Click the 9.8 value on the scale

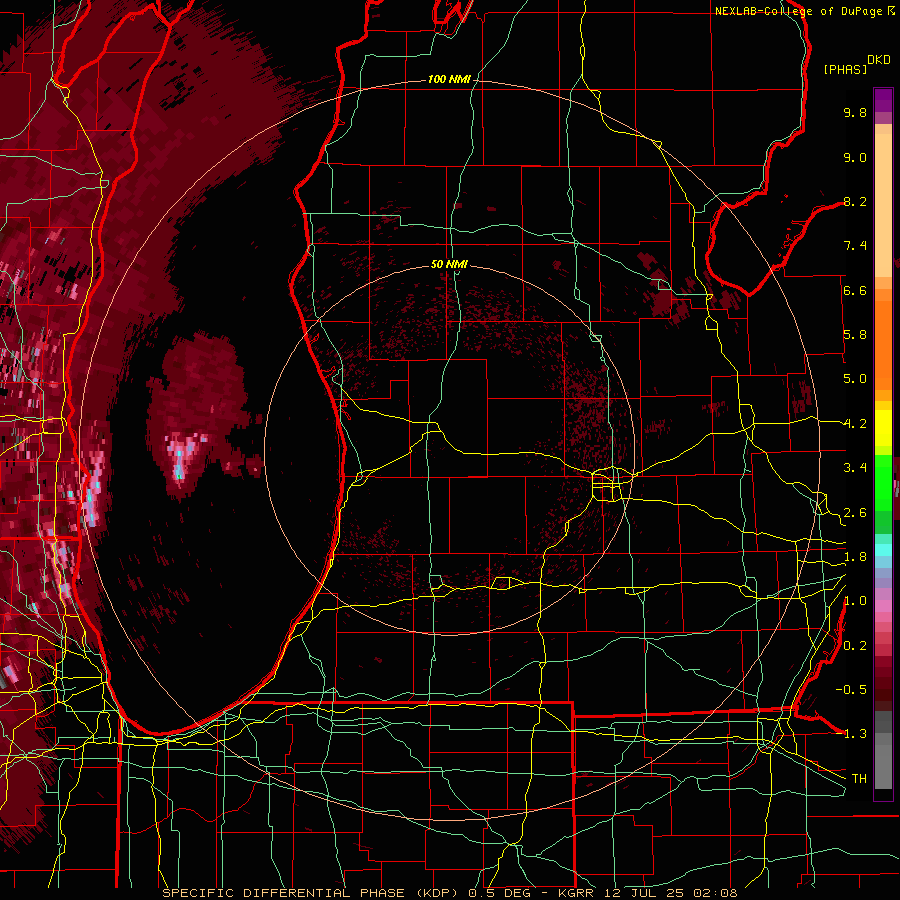point(855,112)
